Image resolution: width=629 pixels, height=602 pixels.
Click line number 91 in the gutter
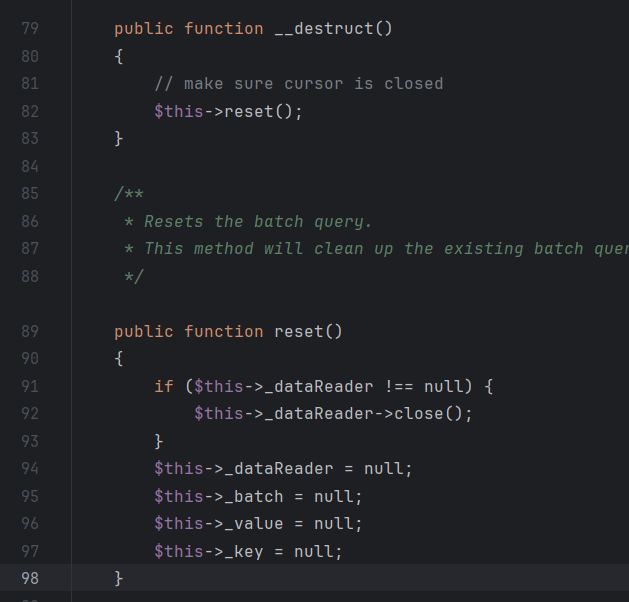coord(29,386)
